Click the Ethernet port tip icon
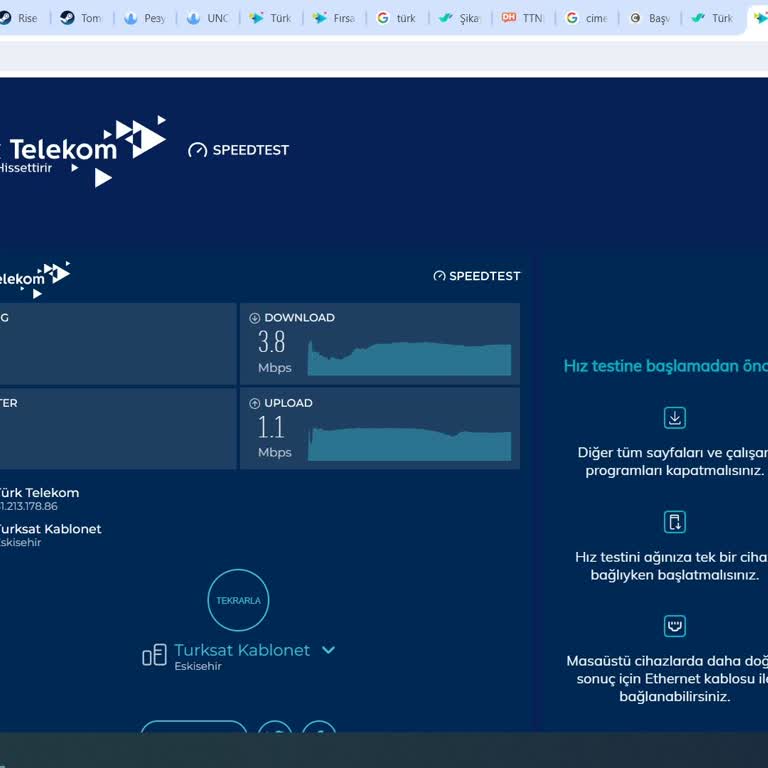Screen dimensions: 768x768 click(x=674, y=626)
